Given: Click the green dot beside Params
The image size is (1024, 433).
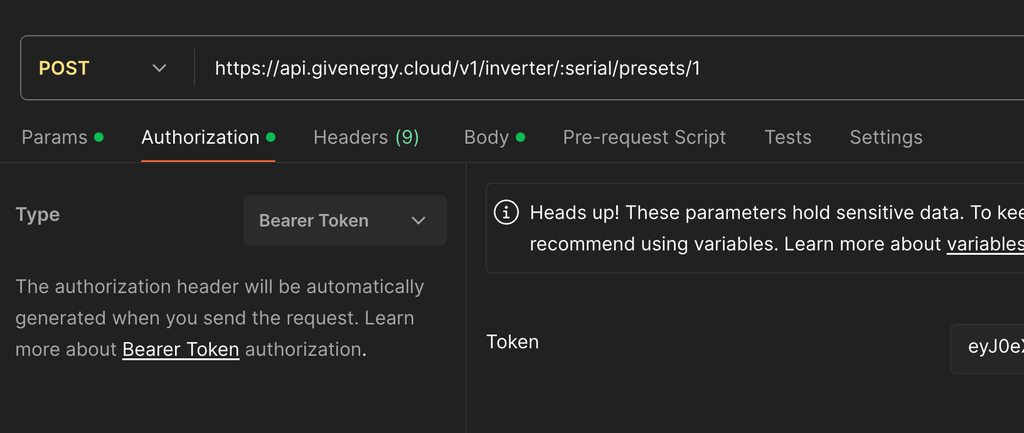Looking at the screenshot, I should 99,137.
